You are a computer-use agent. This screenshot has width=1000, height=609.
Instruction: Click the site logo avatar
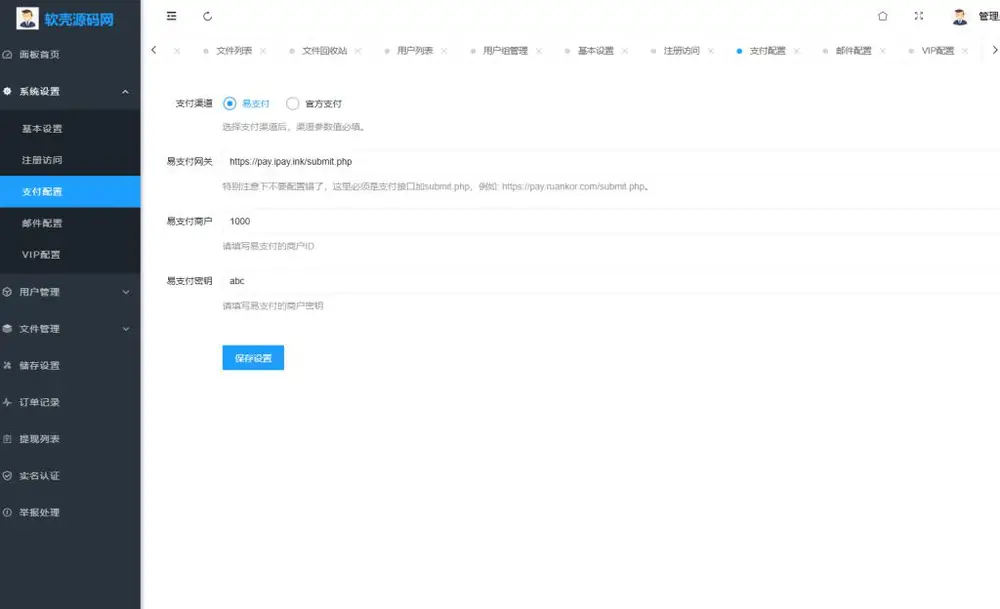tap(27, 18)
